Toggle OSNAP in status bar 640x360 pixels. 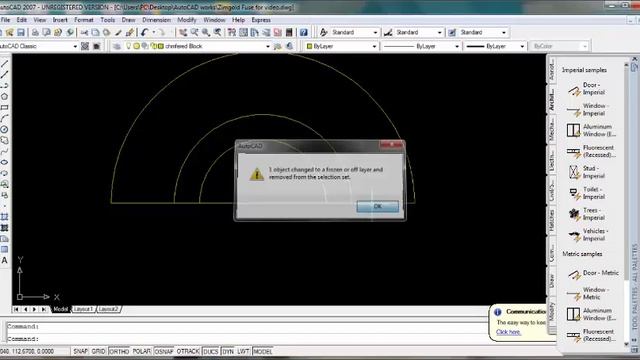click(x=164, y=351)
